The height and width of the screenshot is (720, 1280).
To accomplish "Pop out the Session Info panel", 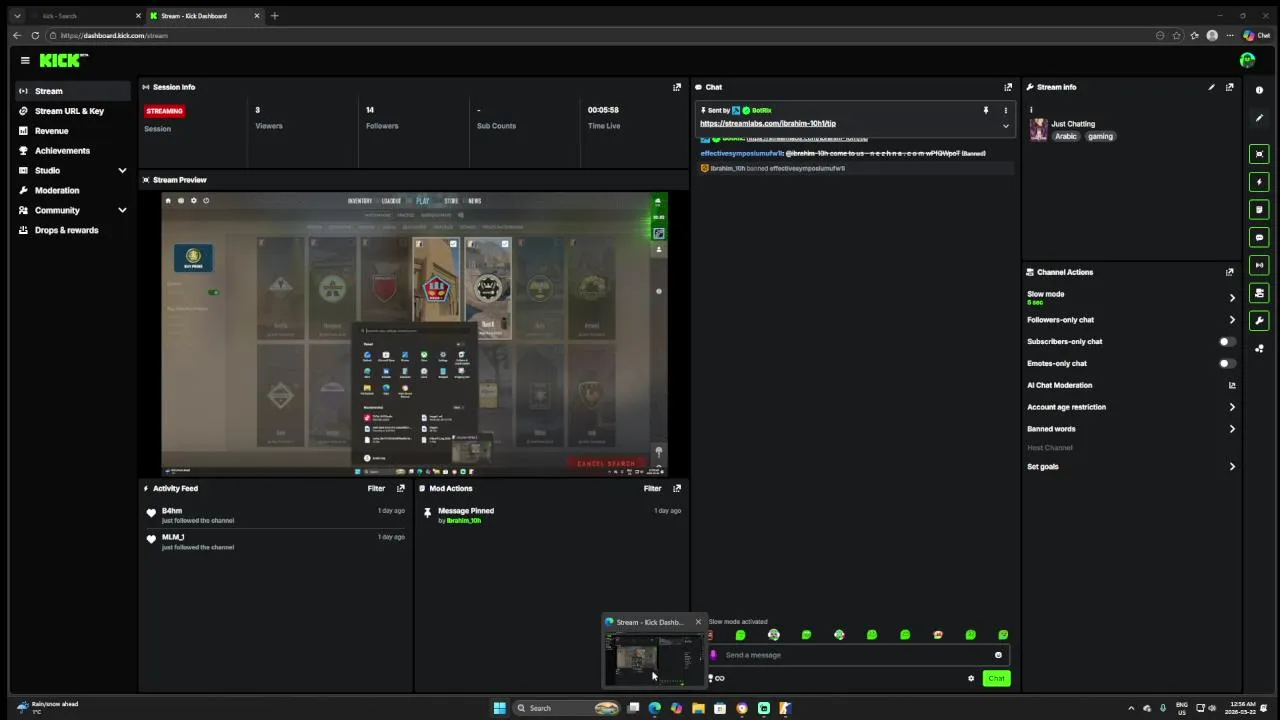I will (x=677, y=87).
